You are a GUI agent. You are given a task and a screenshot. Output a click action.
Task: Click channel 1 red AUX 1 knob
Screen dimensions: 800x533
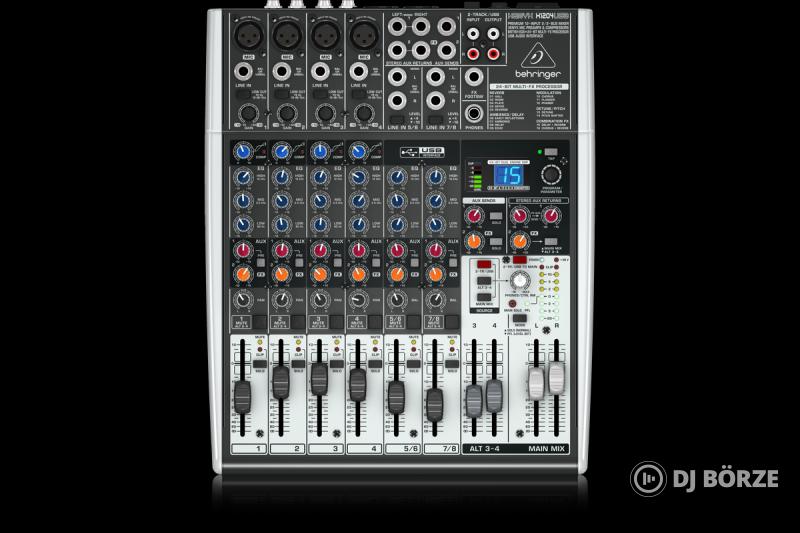pyautogui.click(x=243, y=250)
